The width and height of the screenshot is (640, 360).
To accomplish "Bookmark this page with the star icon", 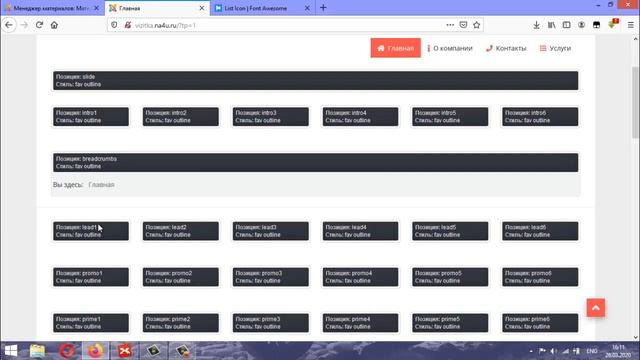I will coord(476,25).
